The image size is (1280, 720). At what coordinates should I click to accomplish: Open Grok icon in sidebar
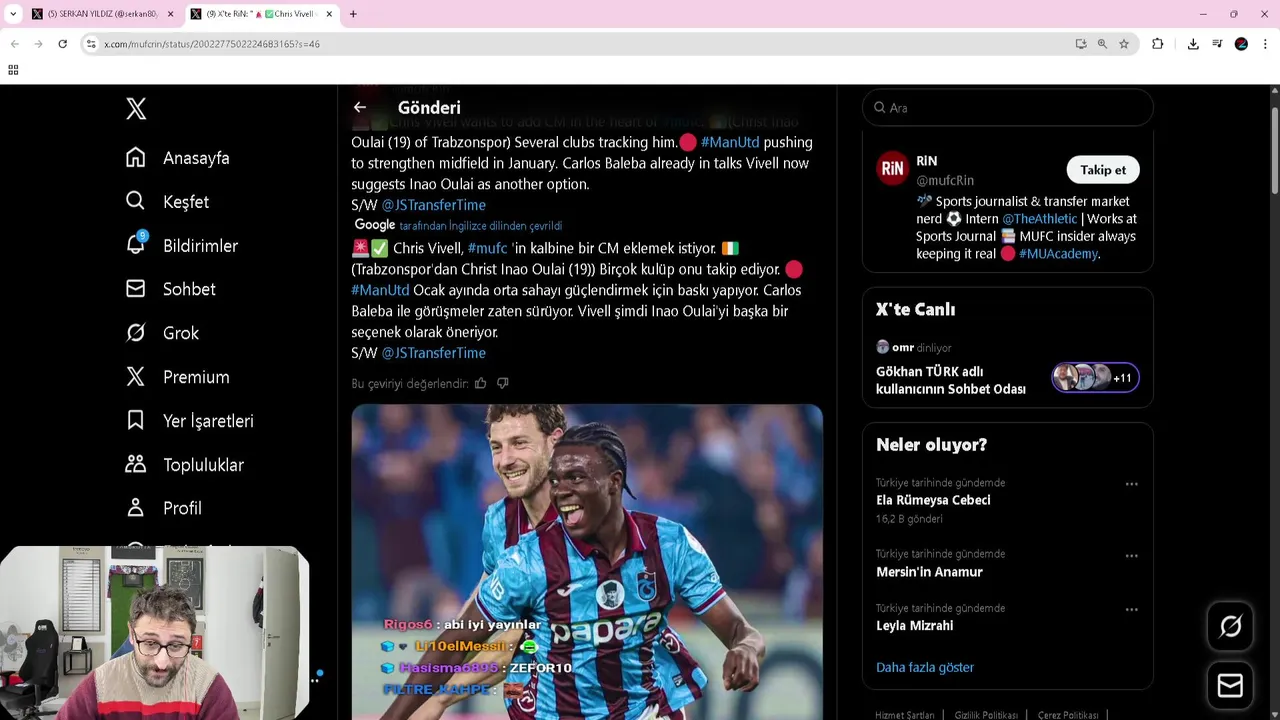click(136, 333)
